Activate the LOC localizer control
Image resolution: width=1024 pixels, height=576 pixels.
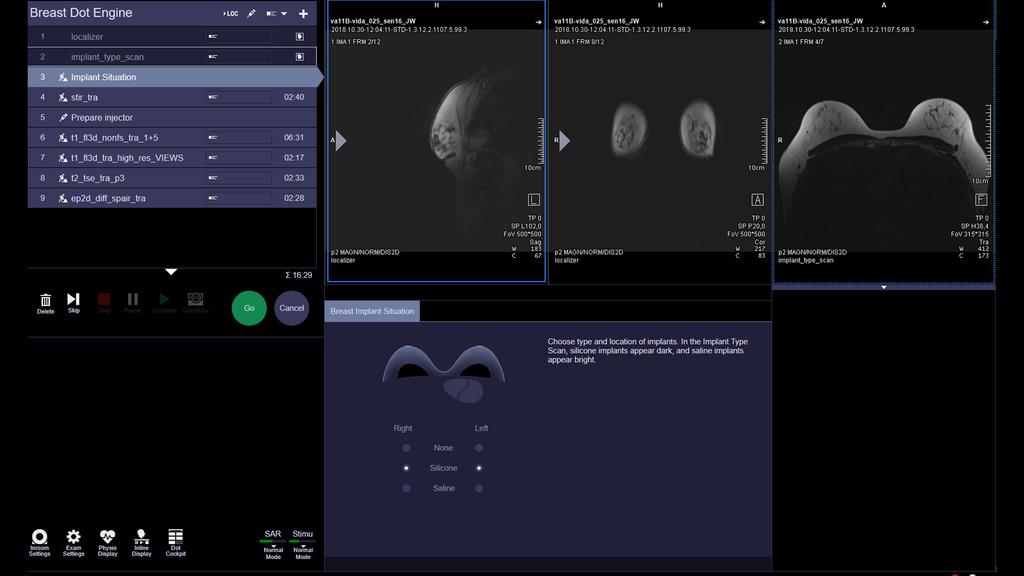pyautogui.click(x=230, y=13)
